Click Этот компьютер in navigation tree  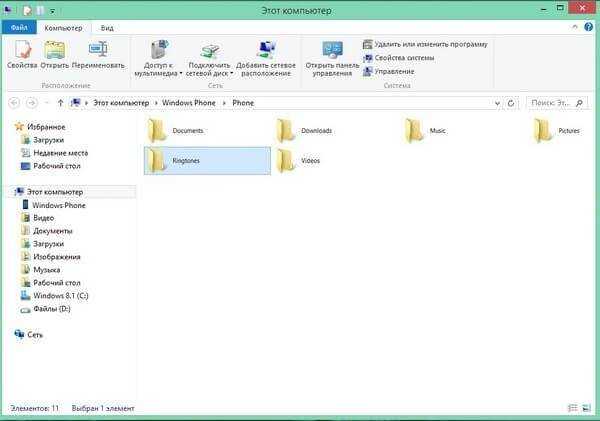click(55, 192)
